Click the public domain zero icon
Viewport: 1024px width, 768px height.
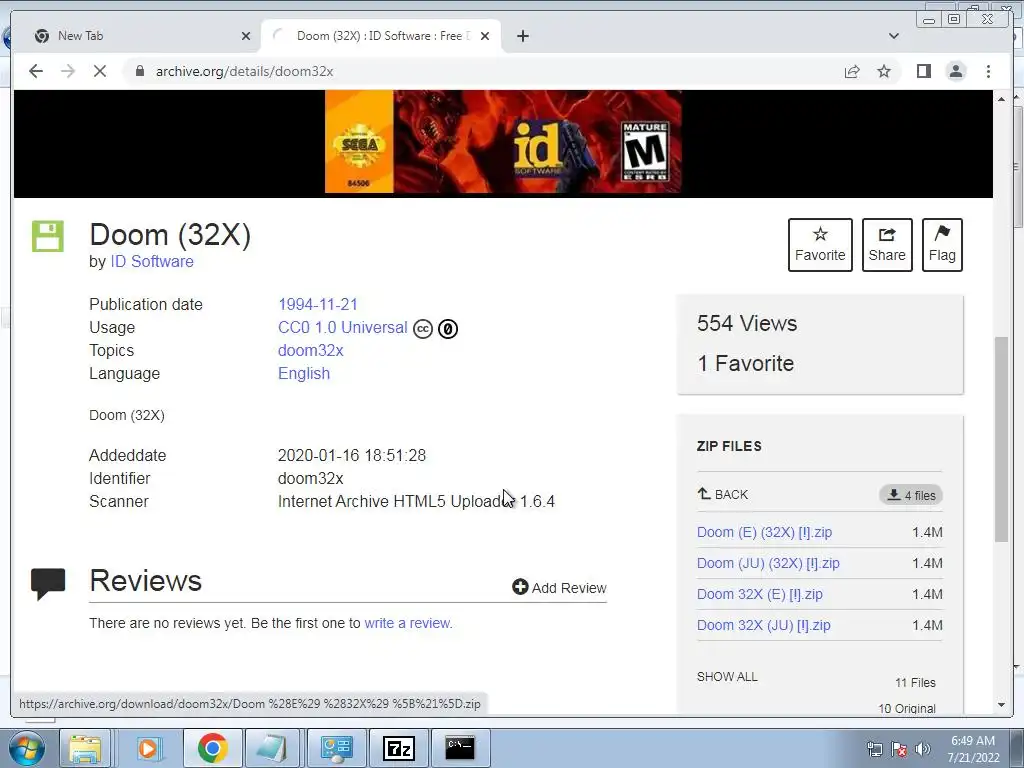pyautogui.click(x=447, y=328)
